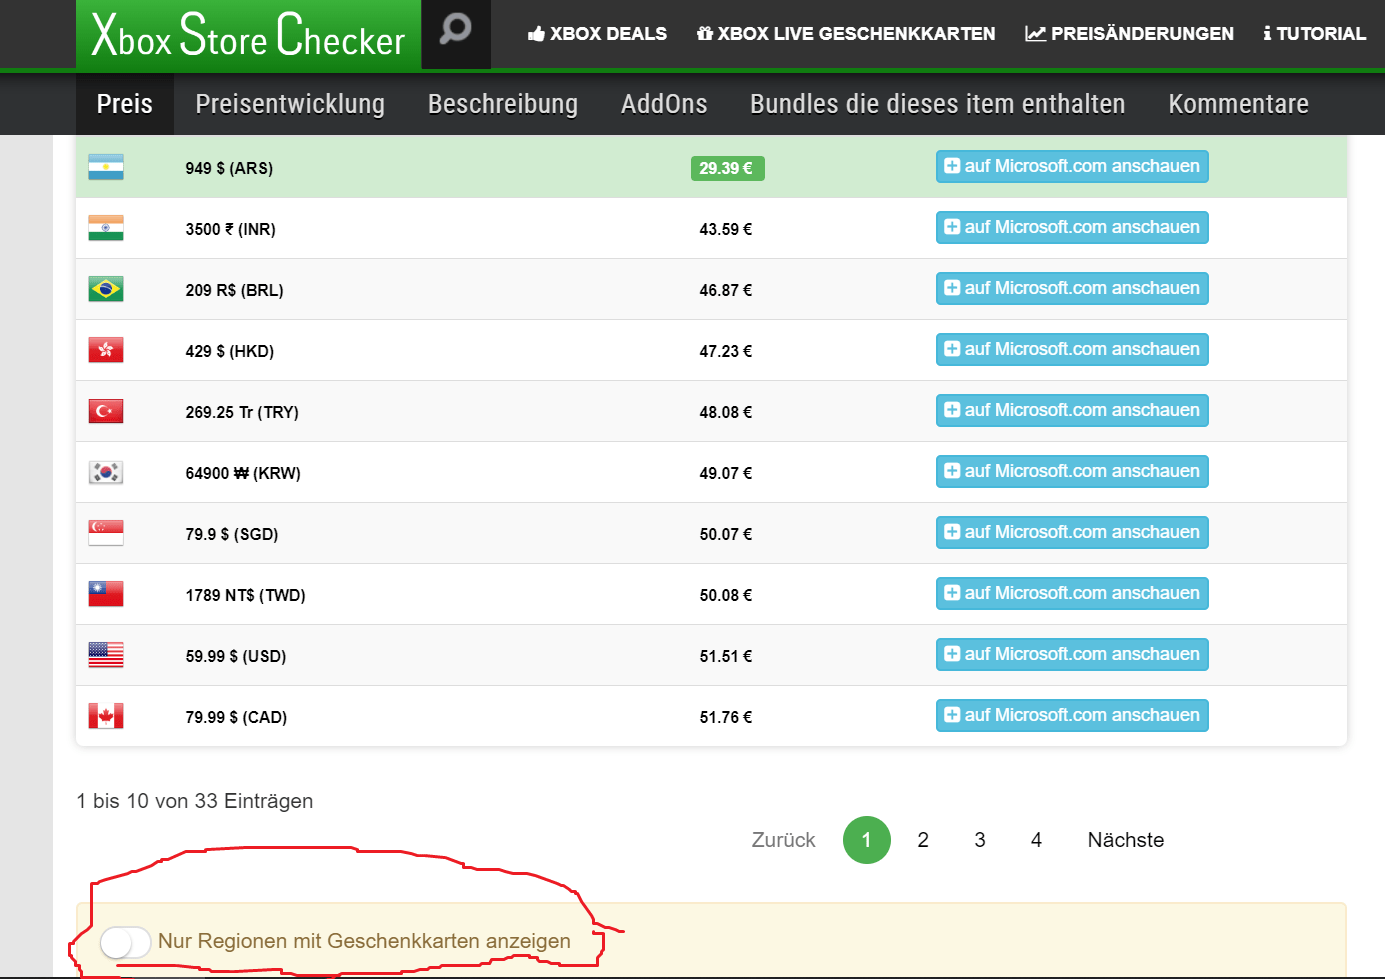Click the Xbox Store Checker logo
The height and width of the screenshot is (979, 1385).
click(x=248, y=35)
